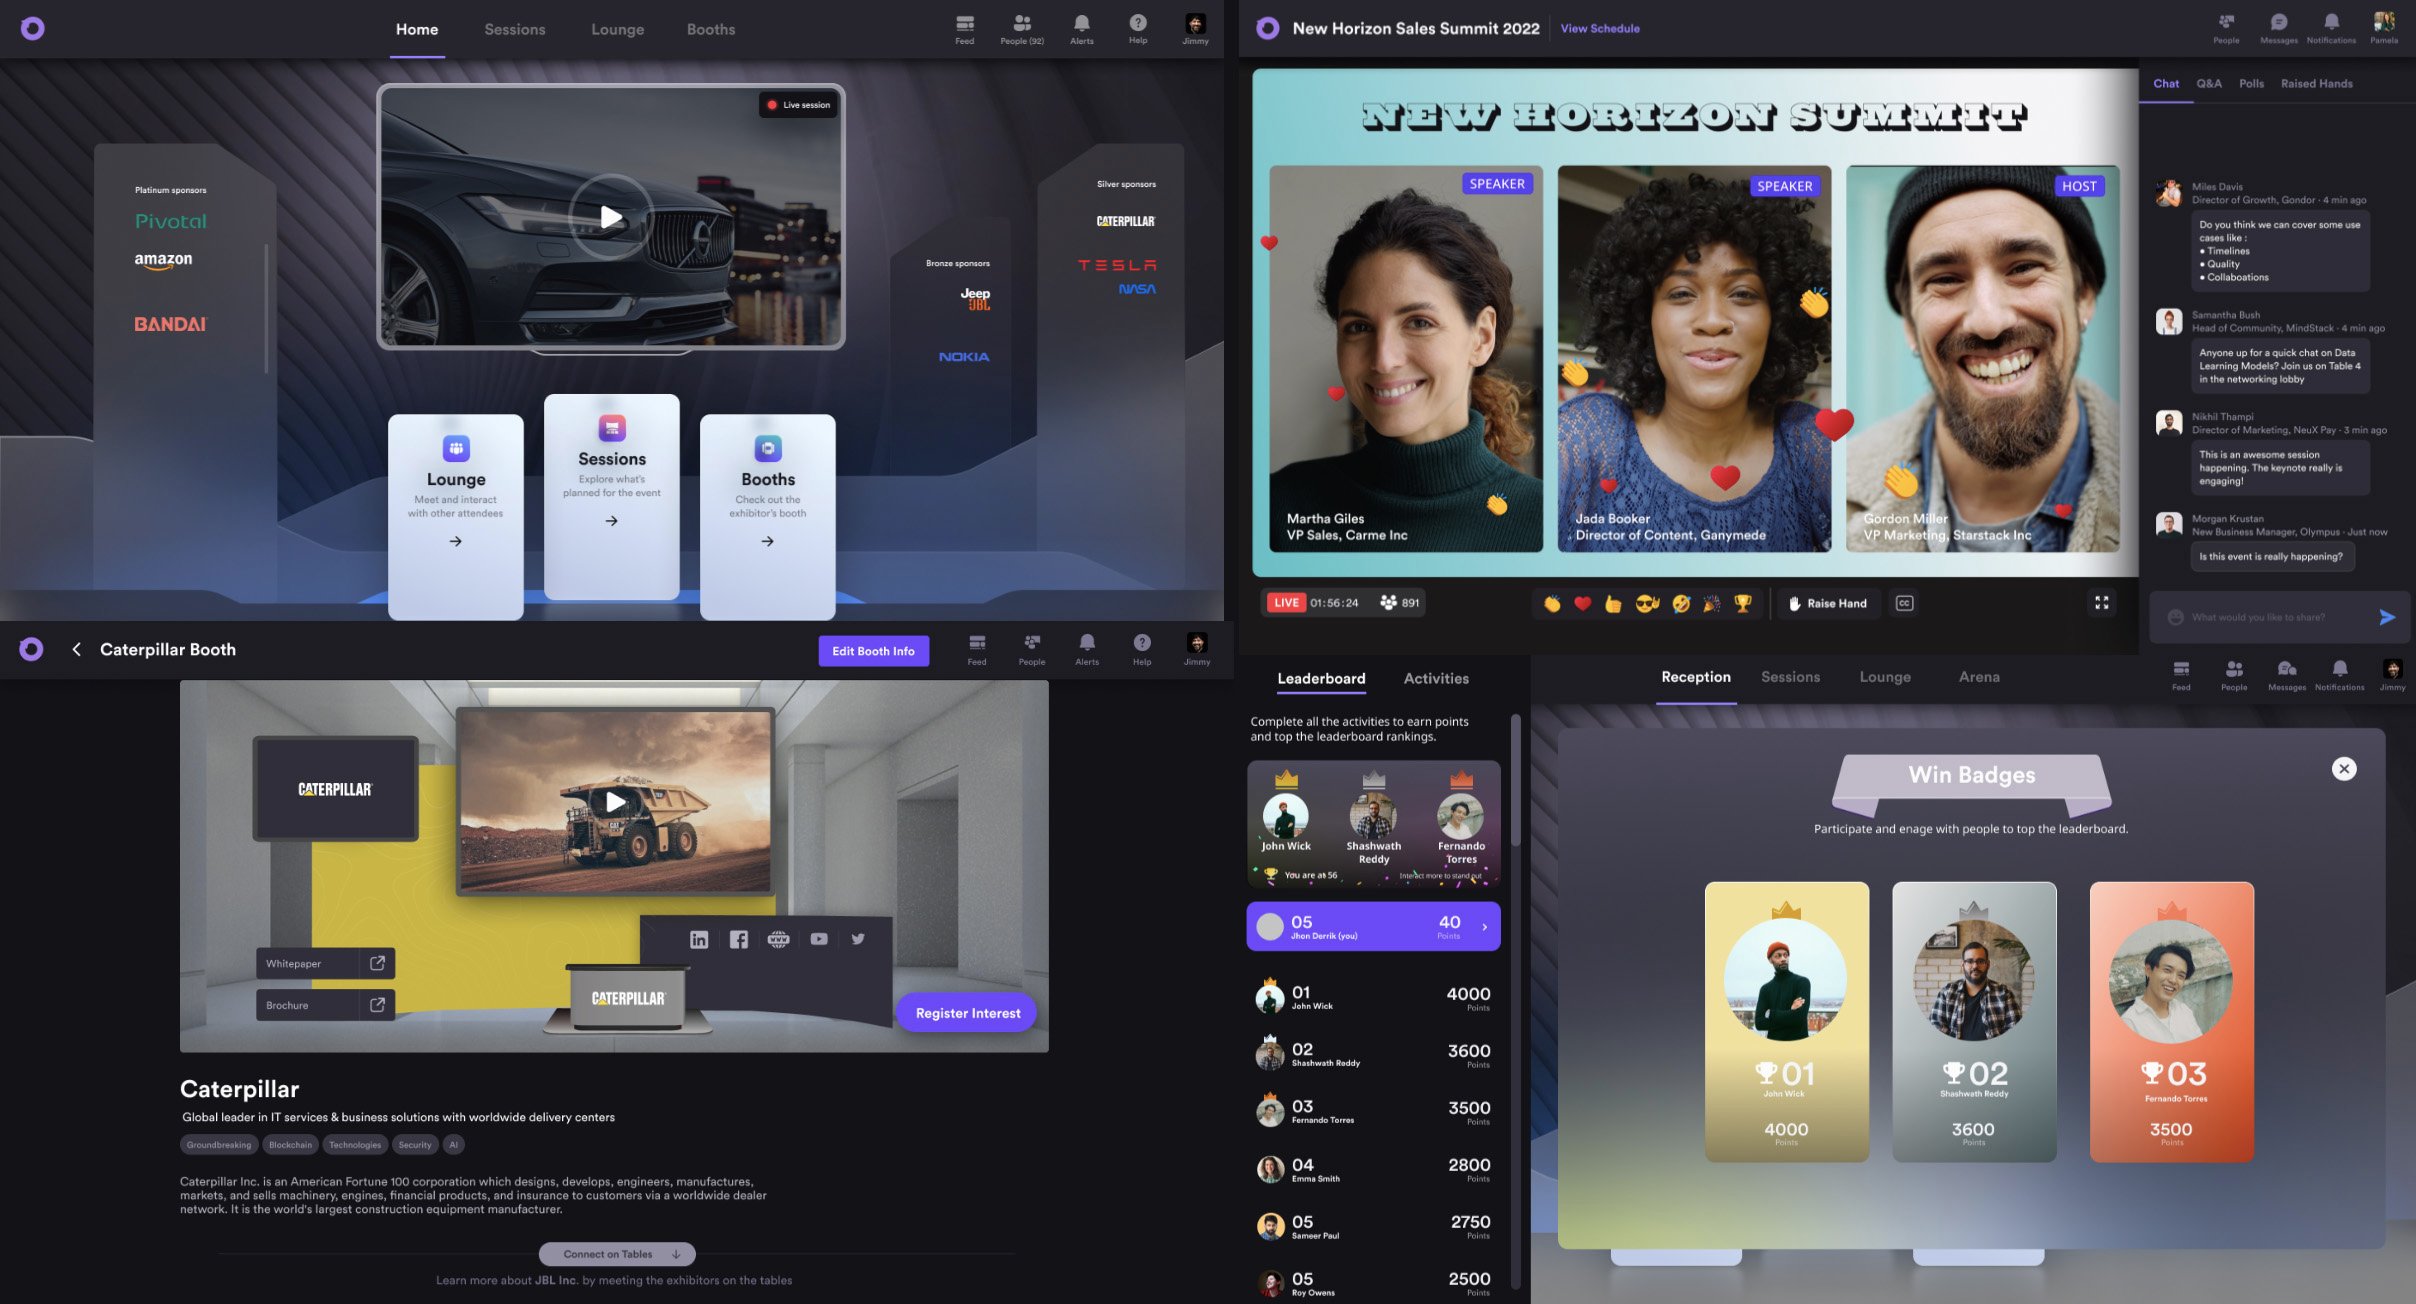Click the Security tag
The width and height of the screenshot is (2416, 1304).
[414, 1145]
